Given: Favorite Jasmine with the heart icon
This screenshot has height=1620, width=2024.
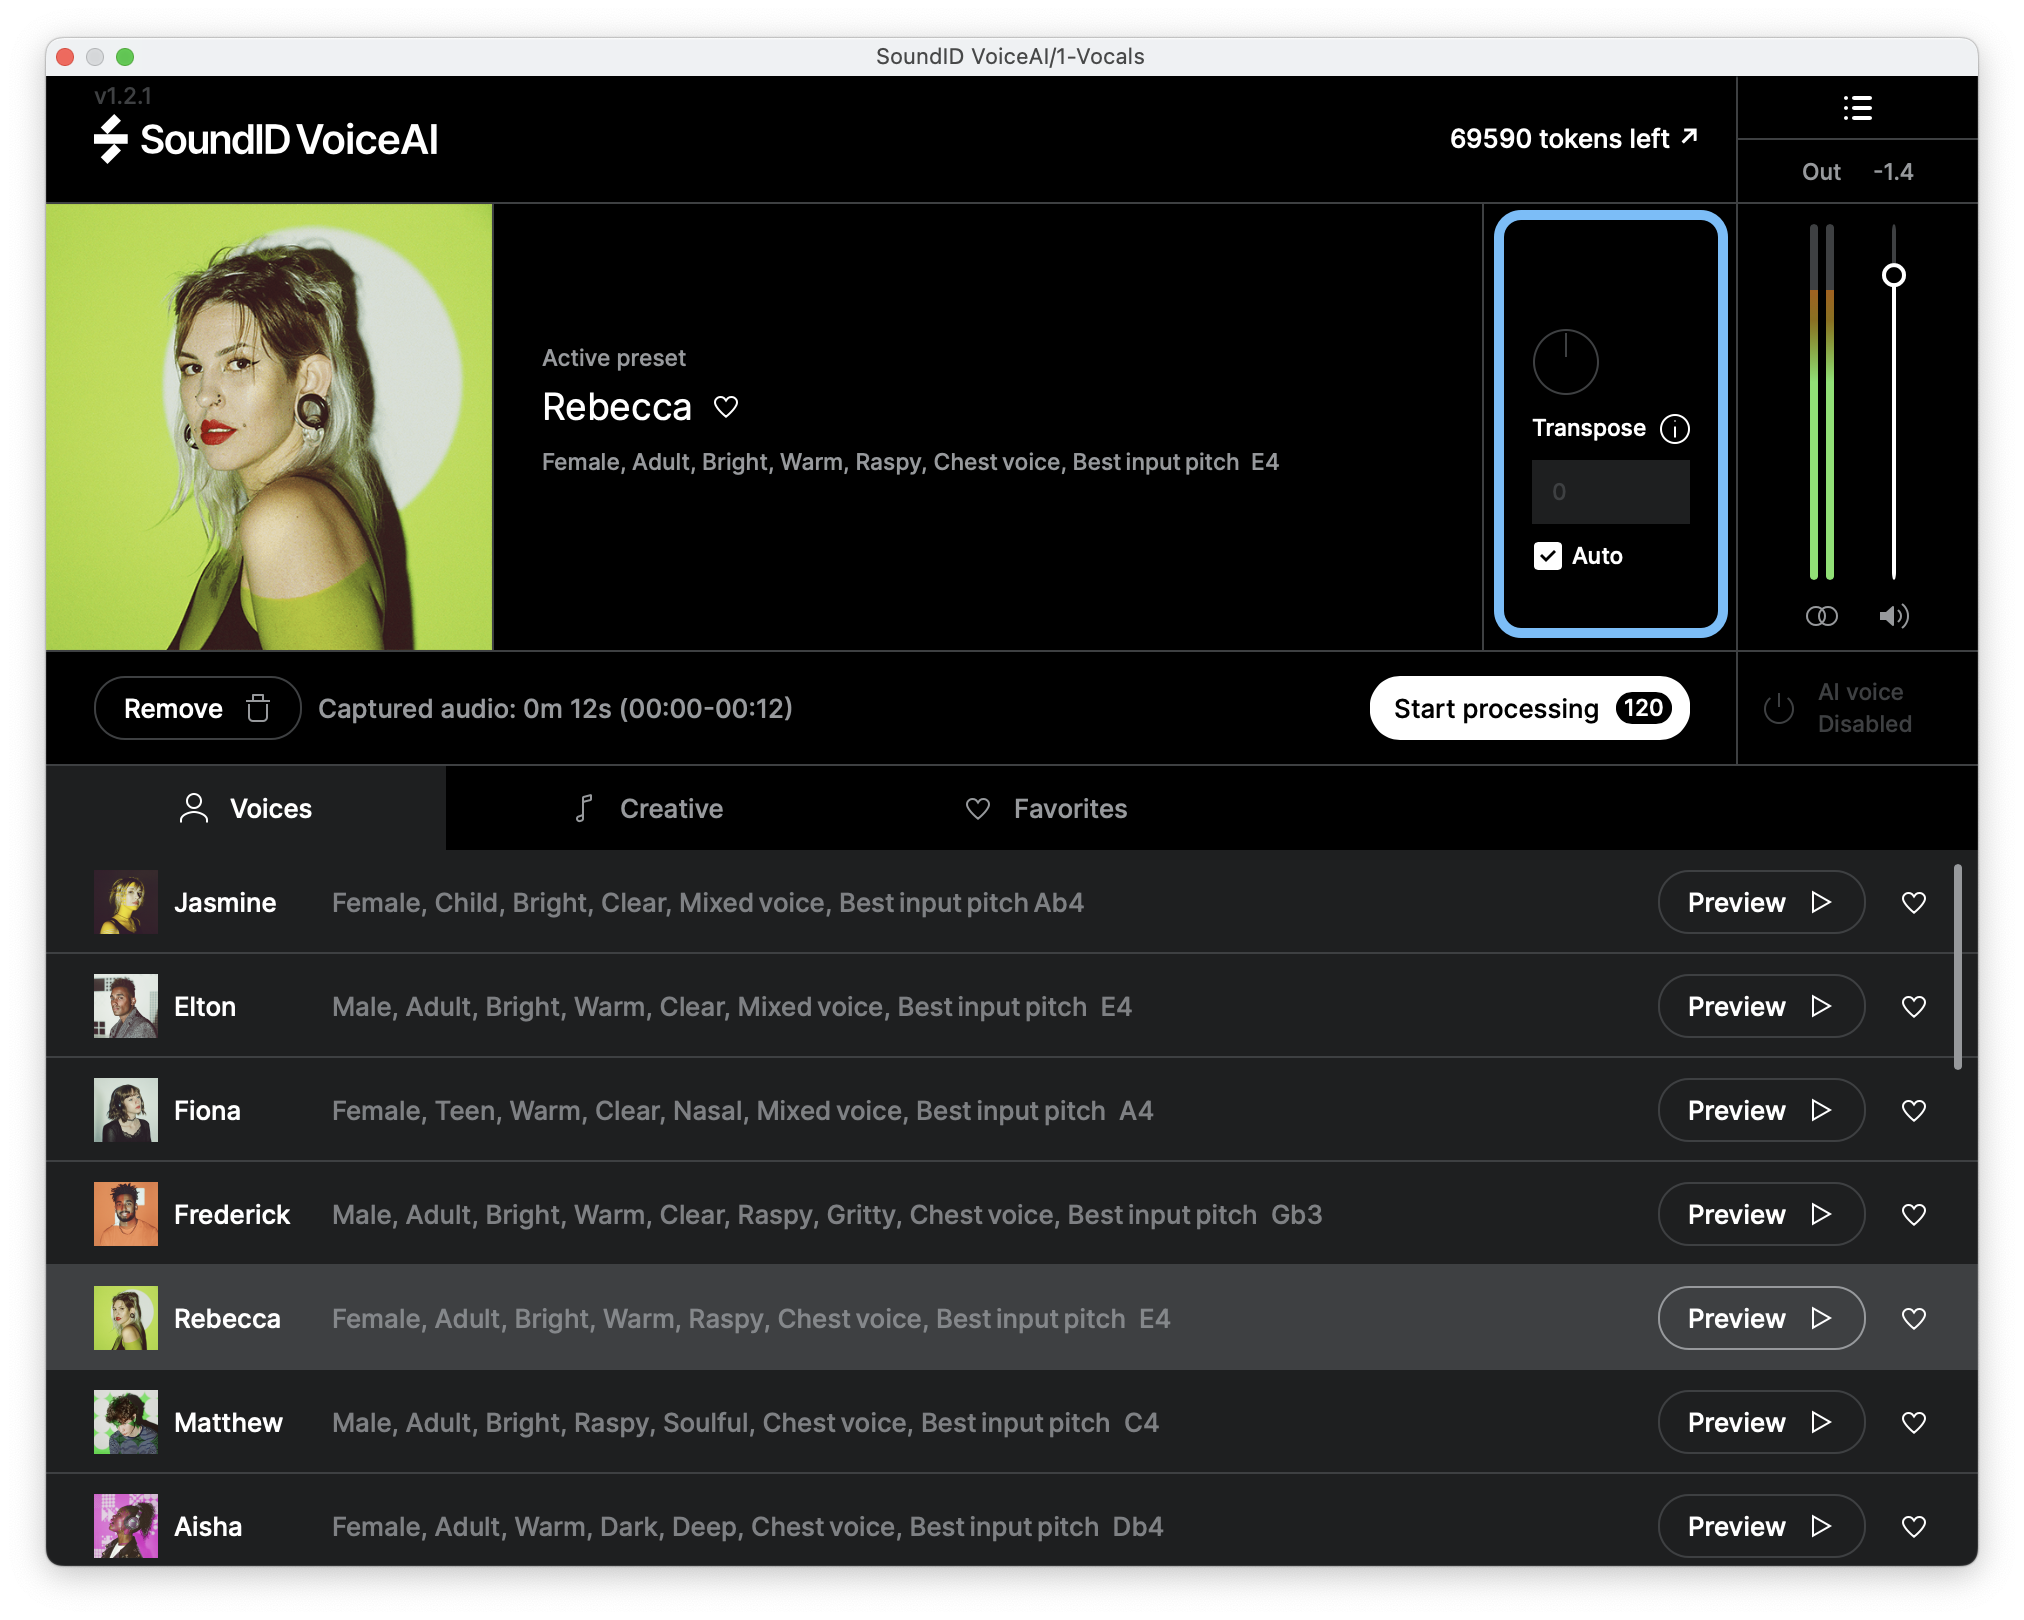Looking at the screenshot, I should [1913, 903].
